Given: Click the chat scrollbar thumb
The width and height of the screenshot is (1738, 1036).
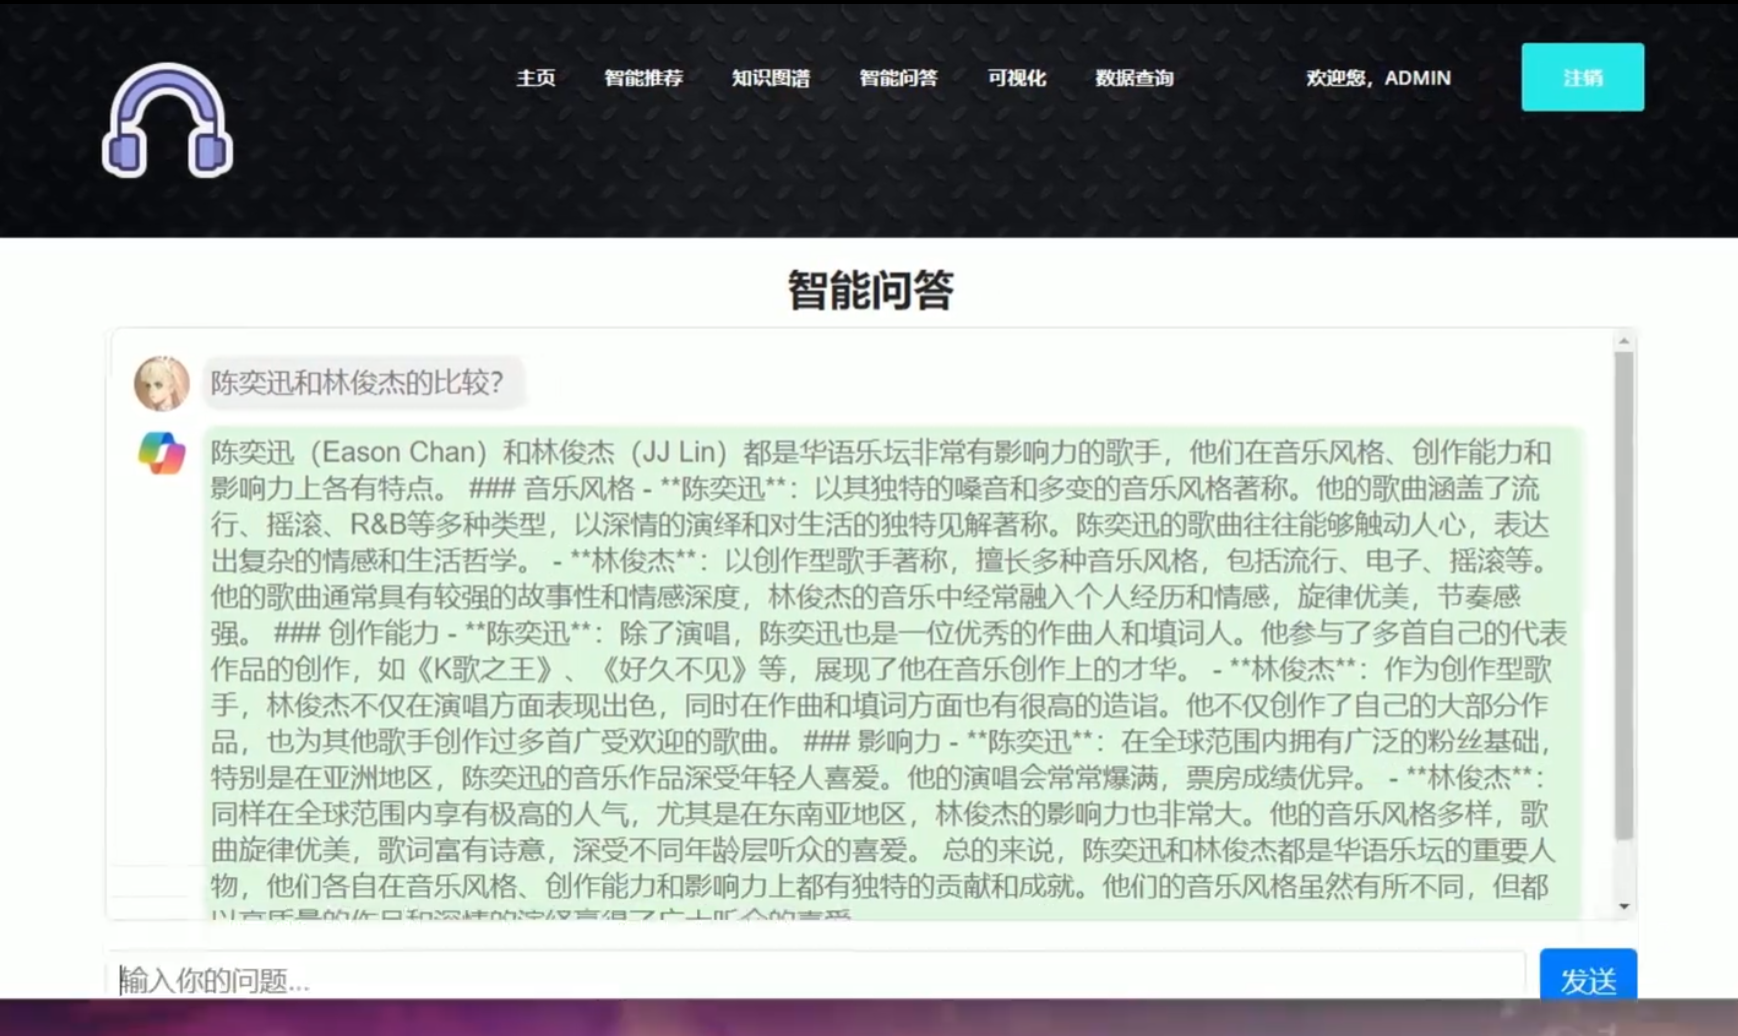Looking at the screenshot, I should 1624,595.
